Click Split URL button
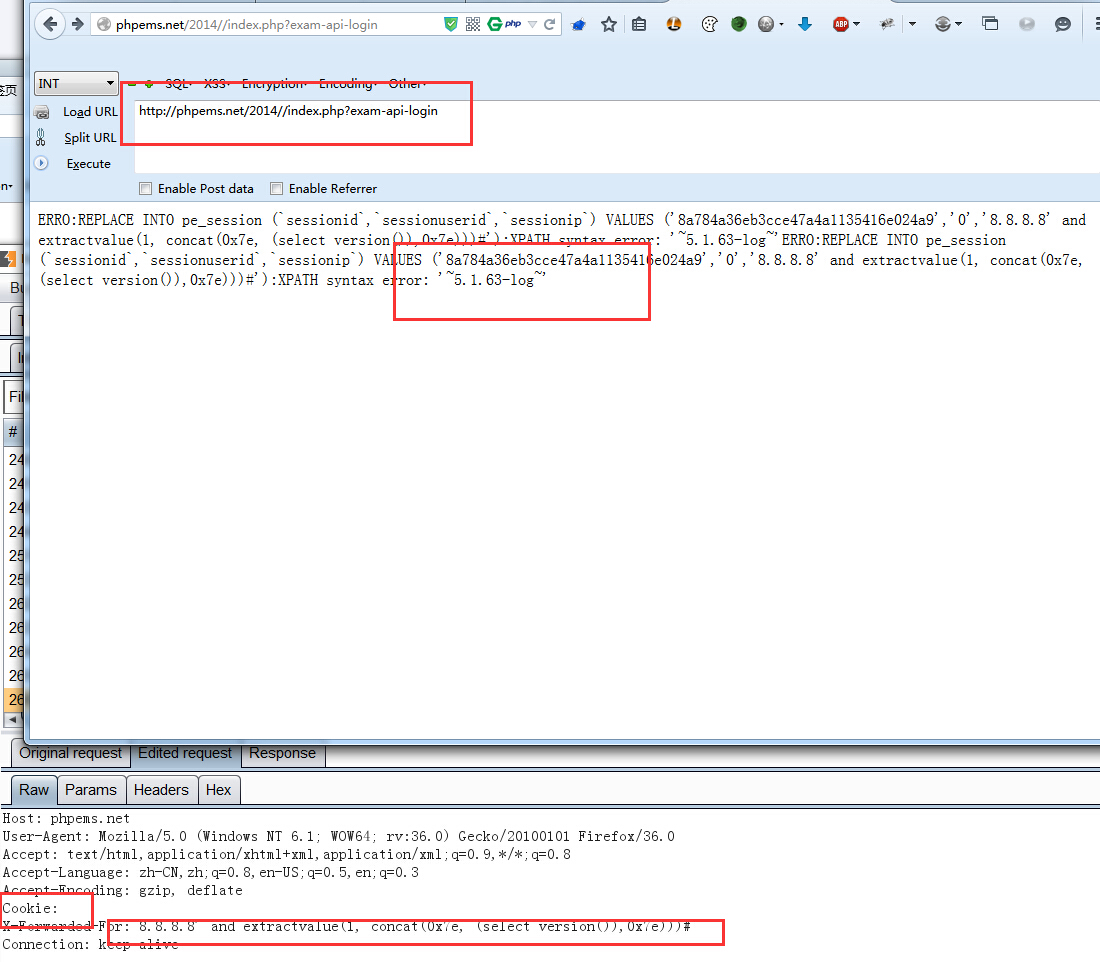The image size is (1100, 962). point(90,138)
